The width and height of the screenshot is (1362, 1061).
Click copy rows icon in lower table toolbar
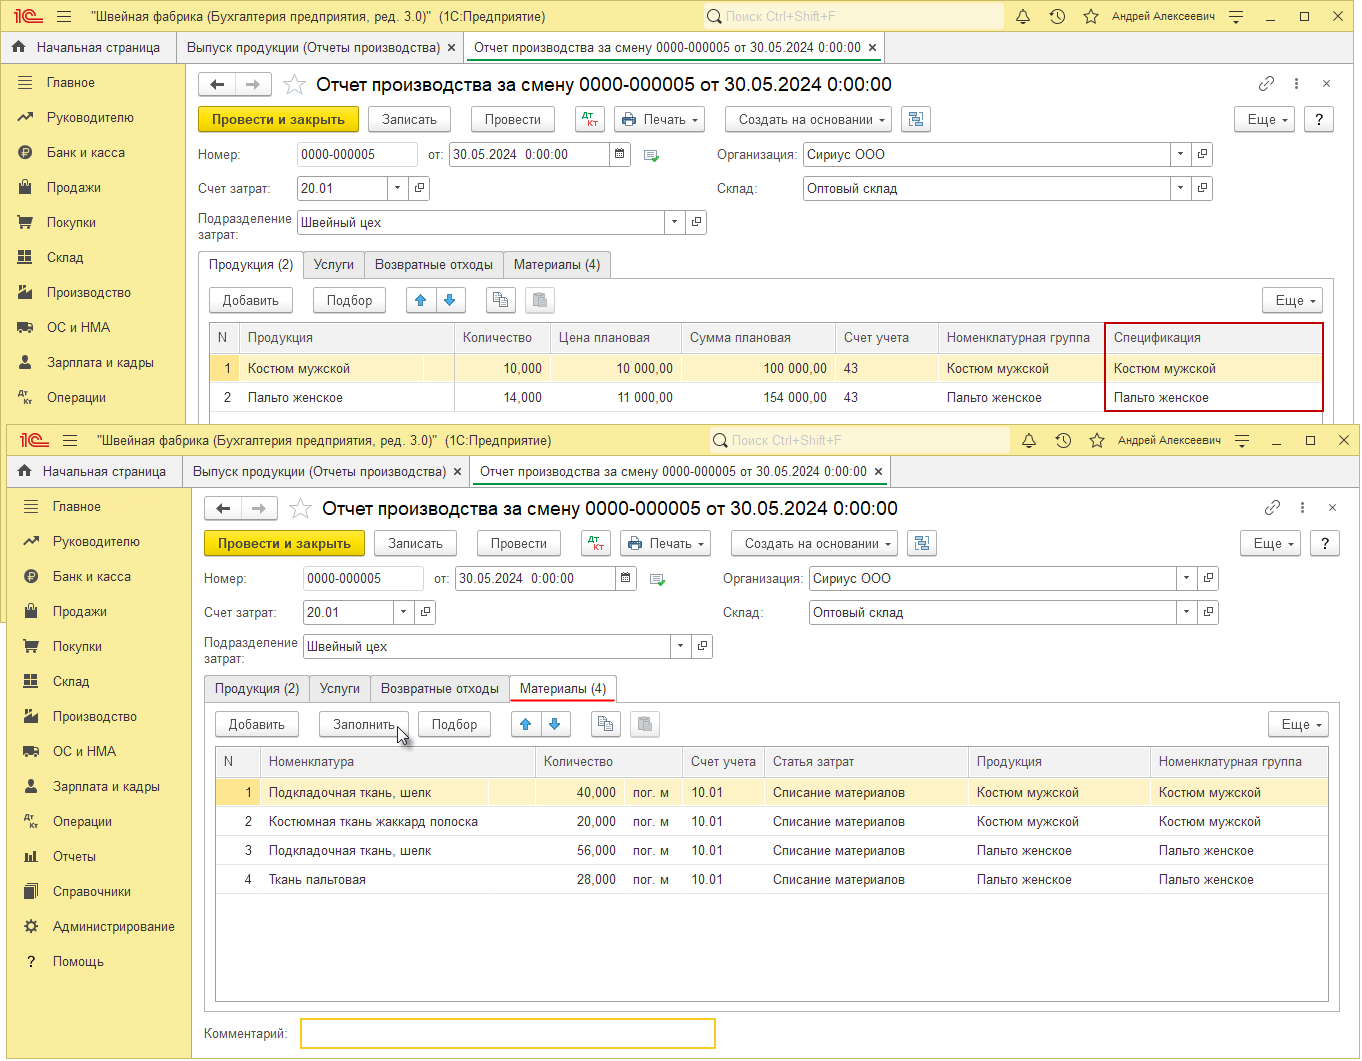pos(606,724)
